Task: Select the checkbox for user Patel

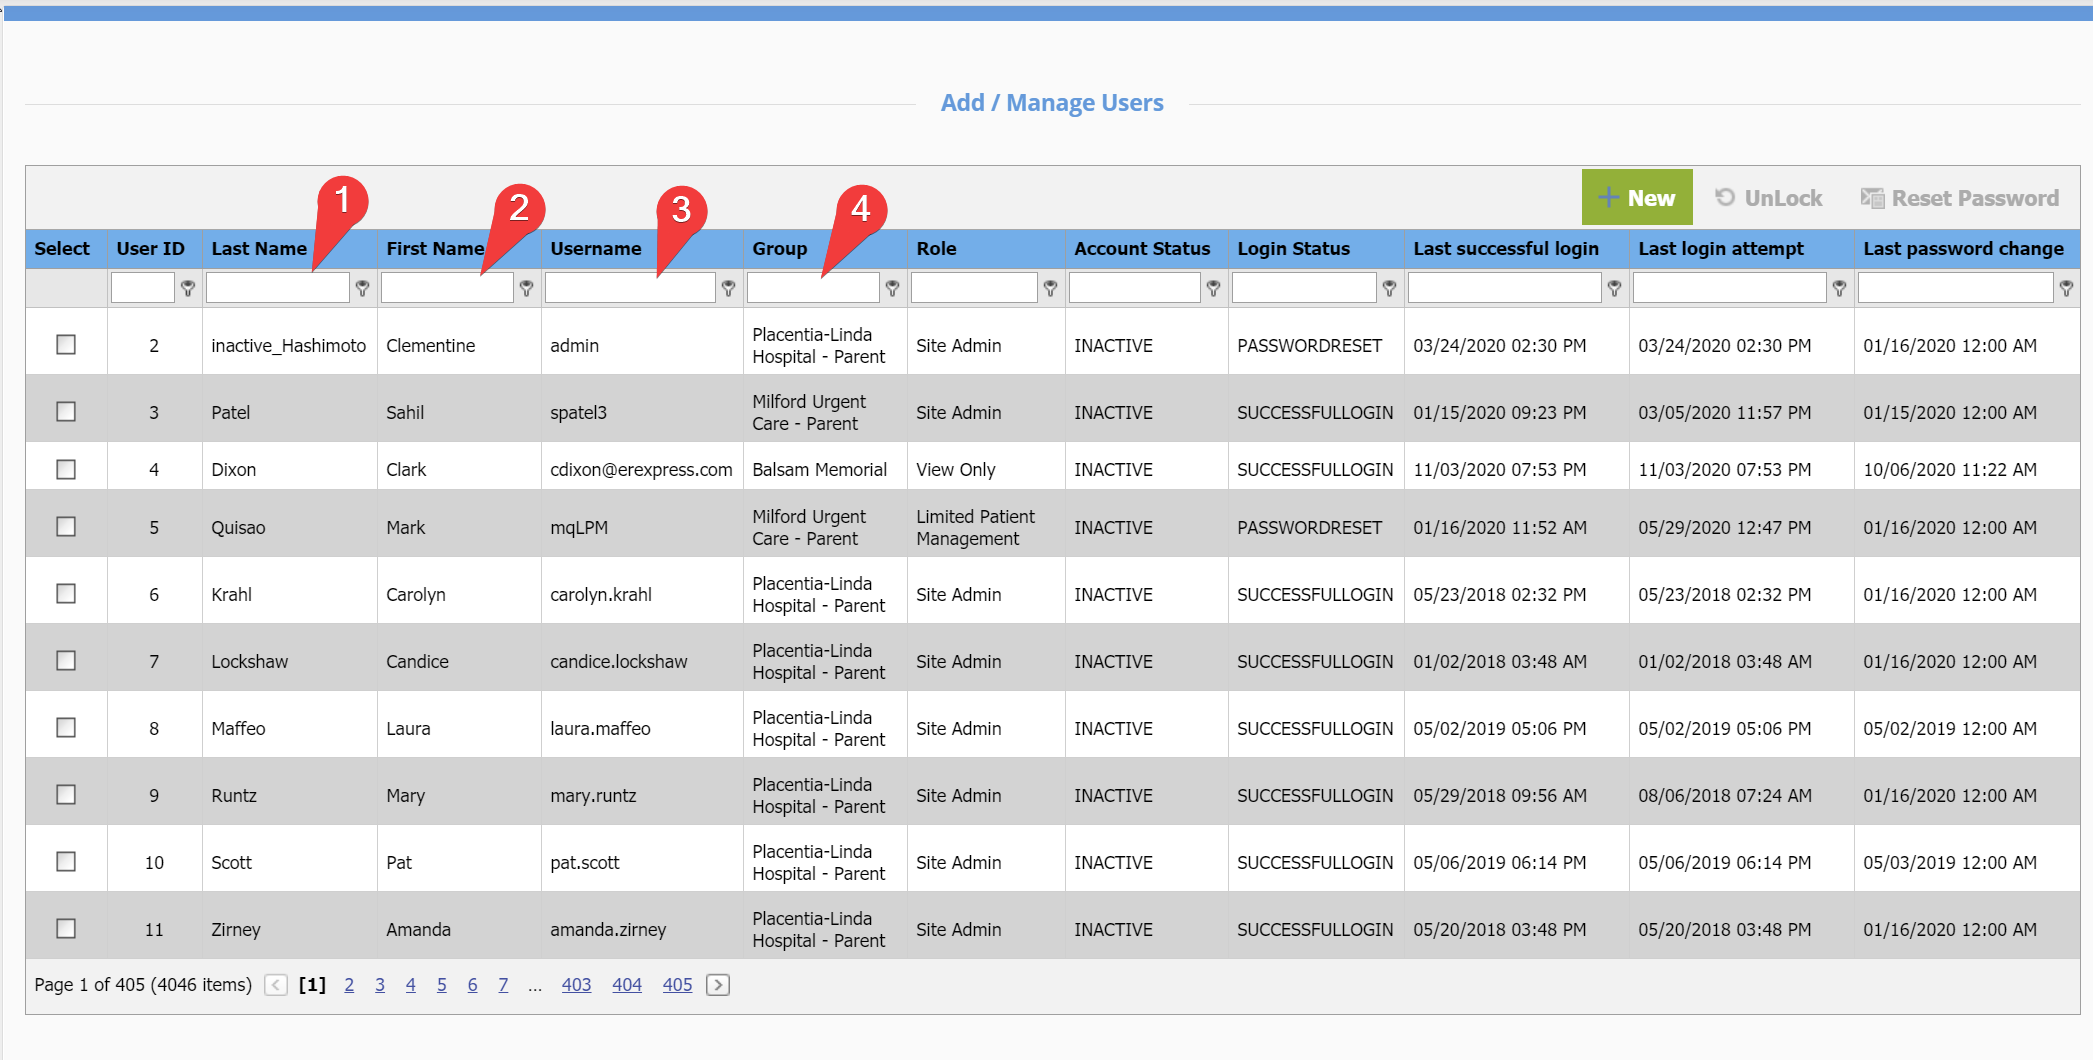Action: [x=66, y=412]
